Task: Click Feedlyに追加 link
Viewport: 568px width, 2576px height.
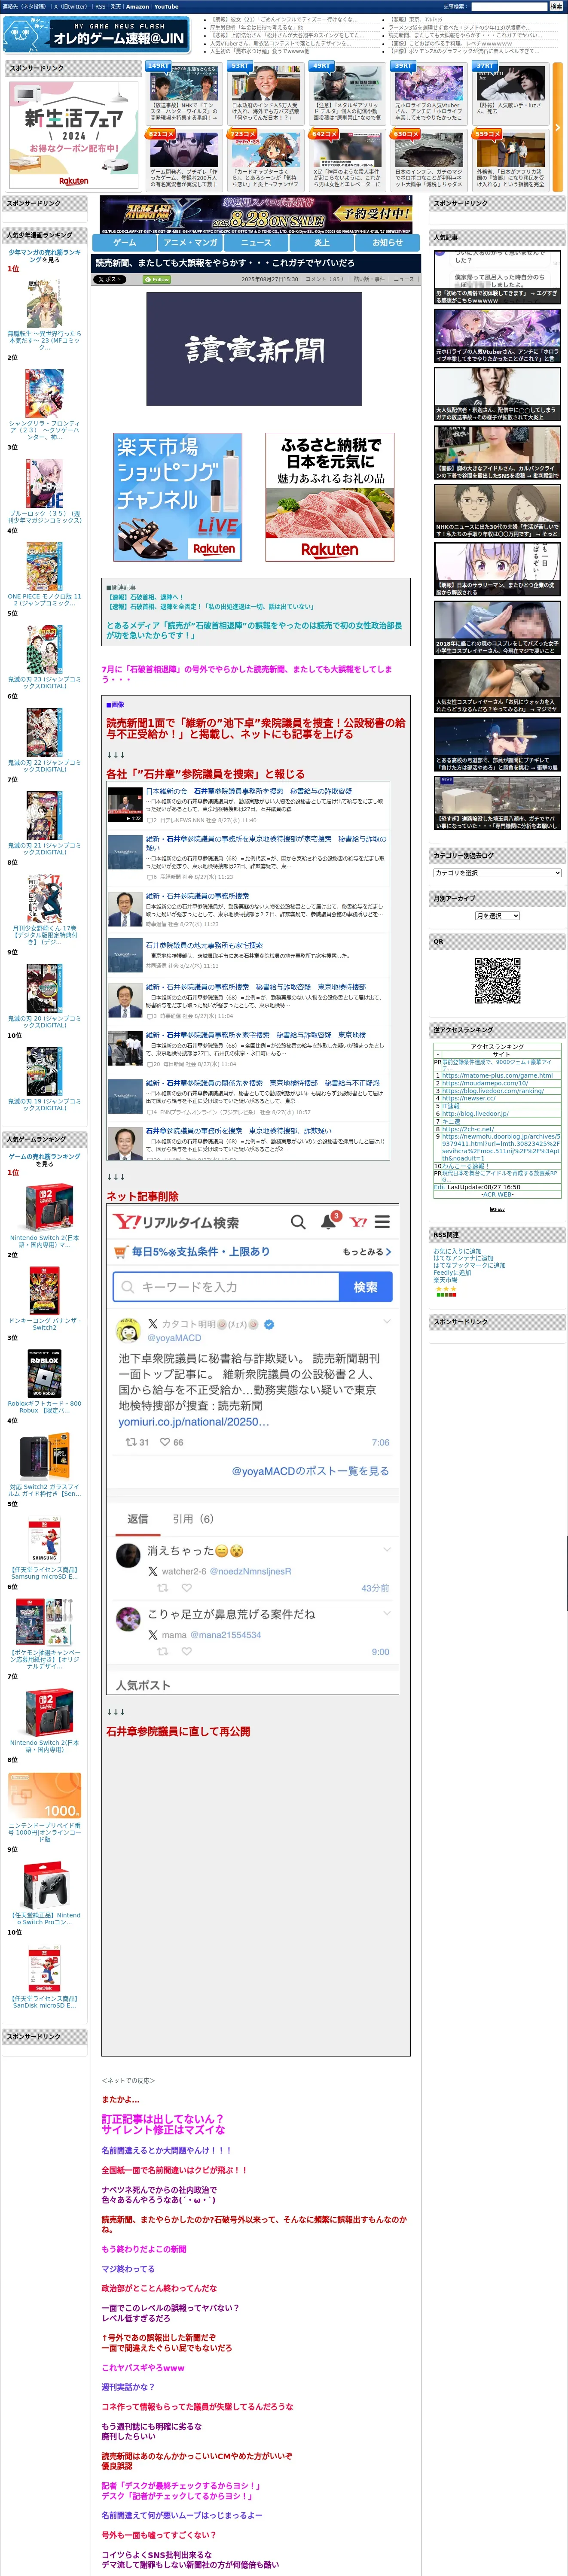Action: (x=451, y=1272)
